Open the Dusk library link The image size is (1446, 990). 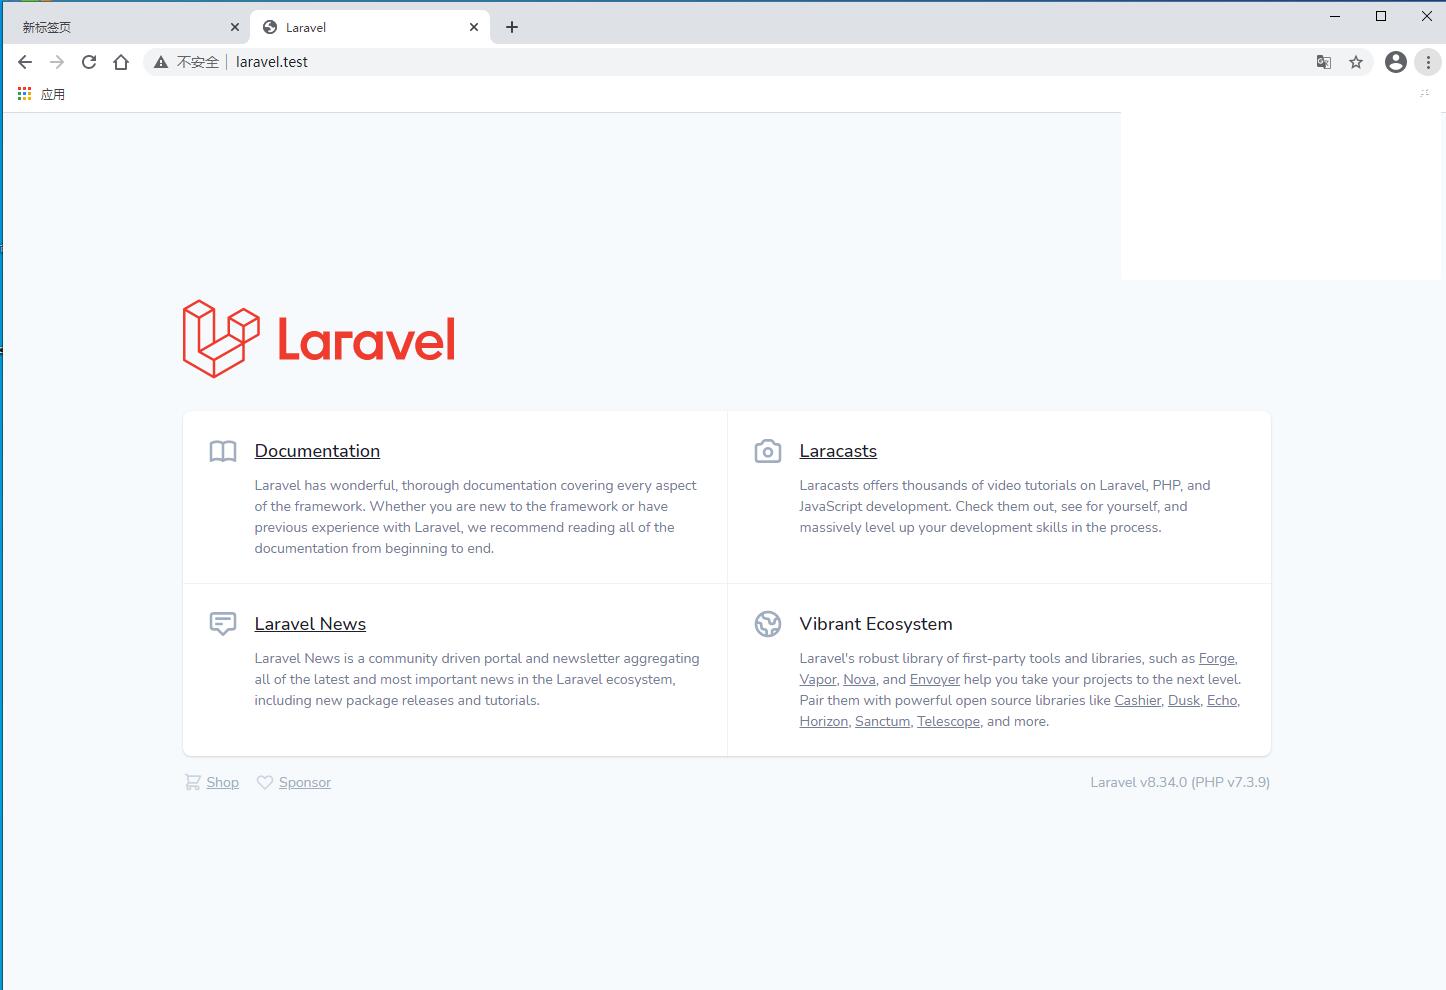[1184, 700]
